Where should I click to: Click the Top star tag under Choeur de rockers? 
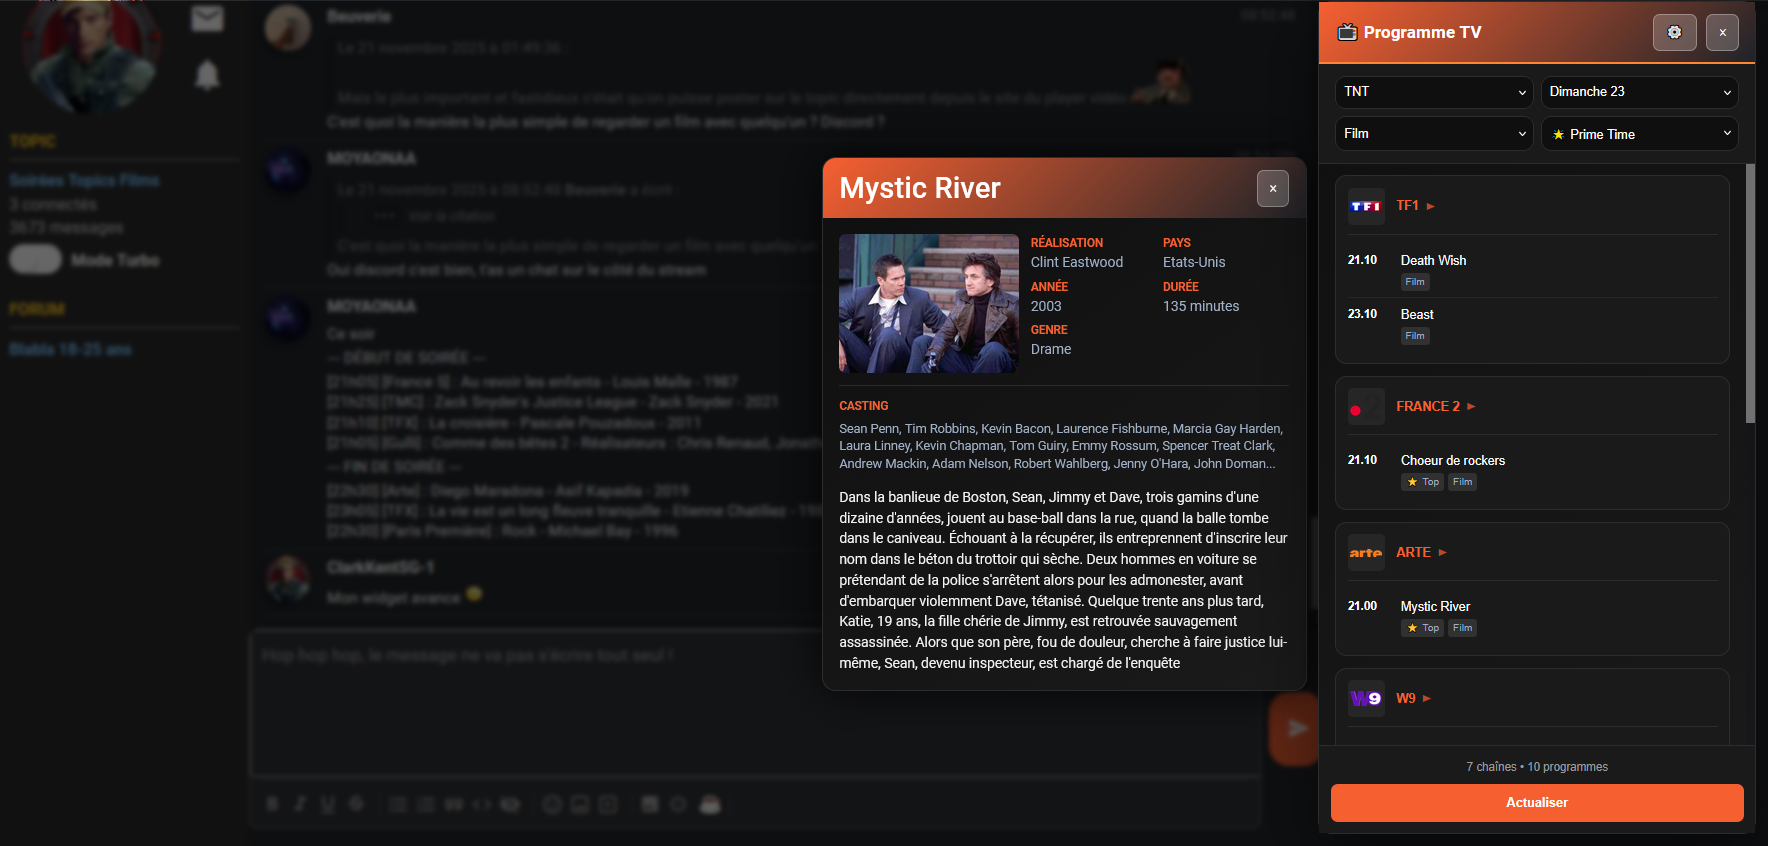coord(1423,483)
